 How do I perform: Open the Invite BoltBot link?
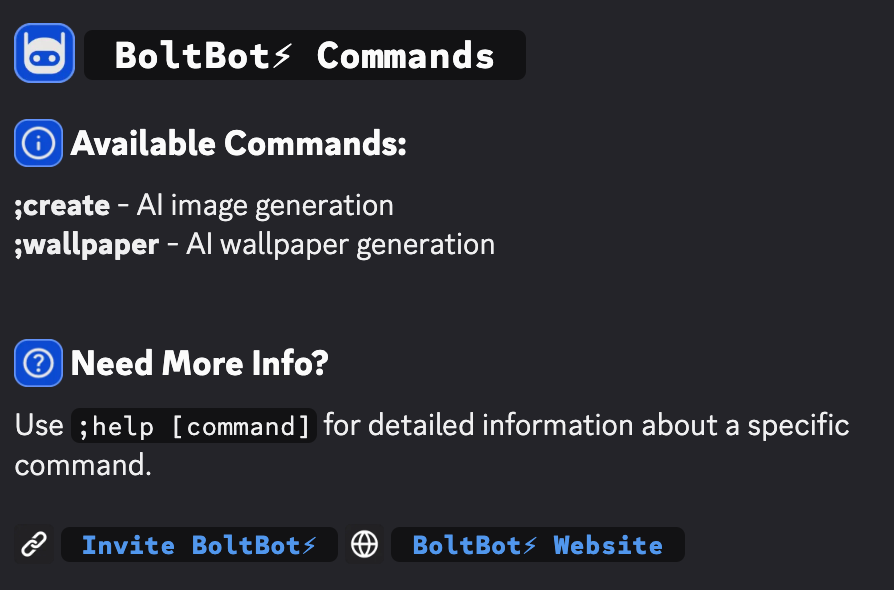(199, 545)
